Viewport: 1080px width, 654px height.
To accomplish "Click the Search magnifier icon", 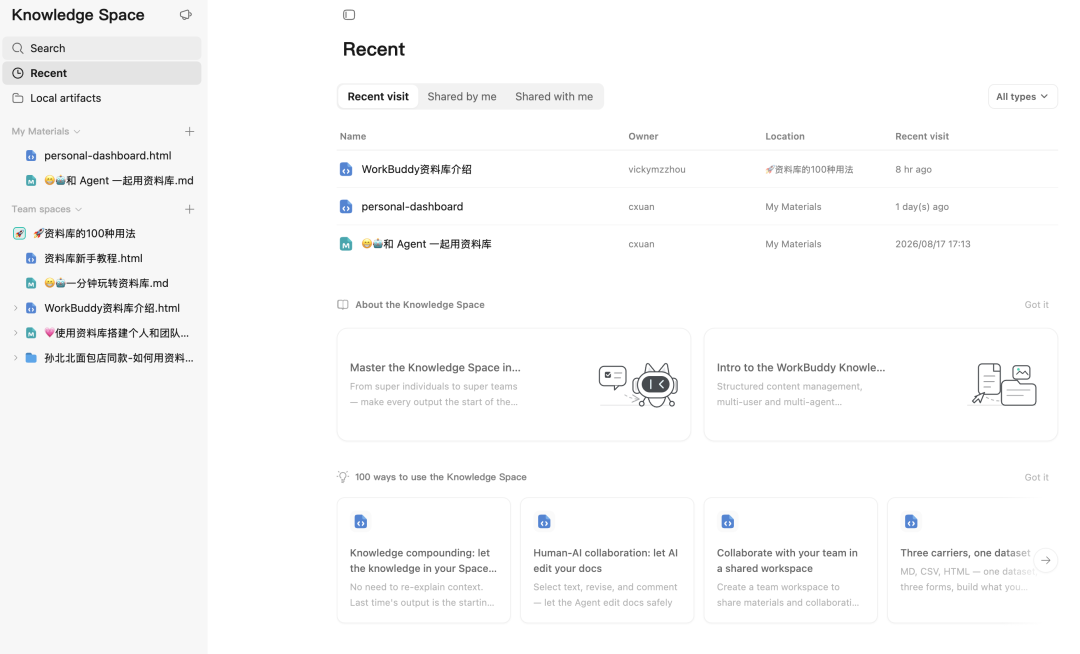I will tap(18, 48).
